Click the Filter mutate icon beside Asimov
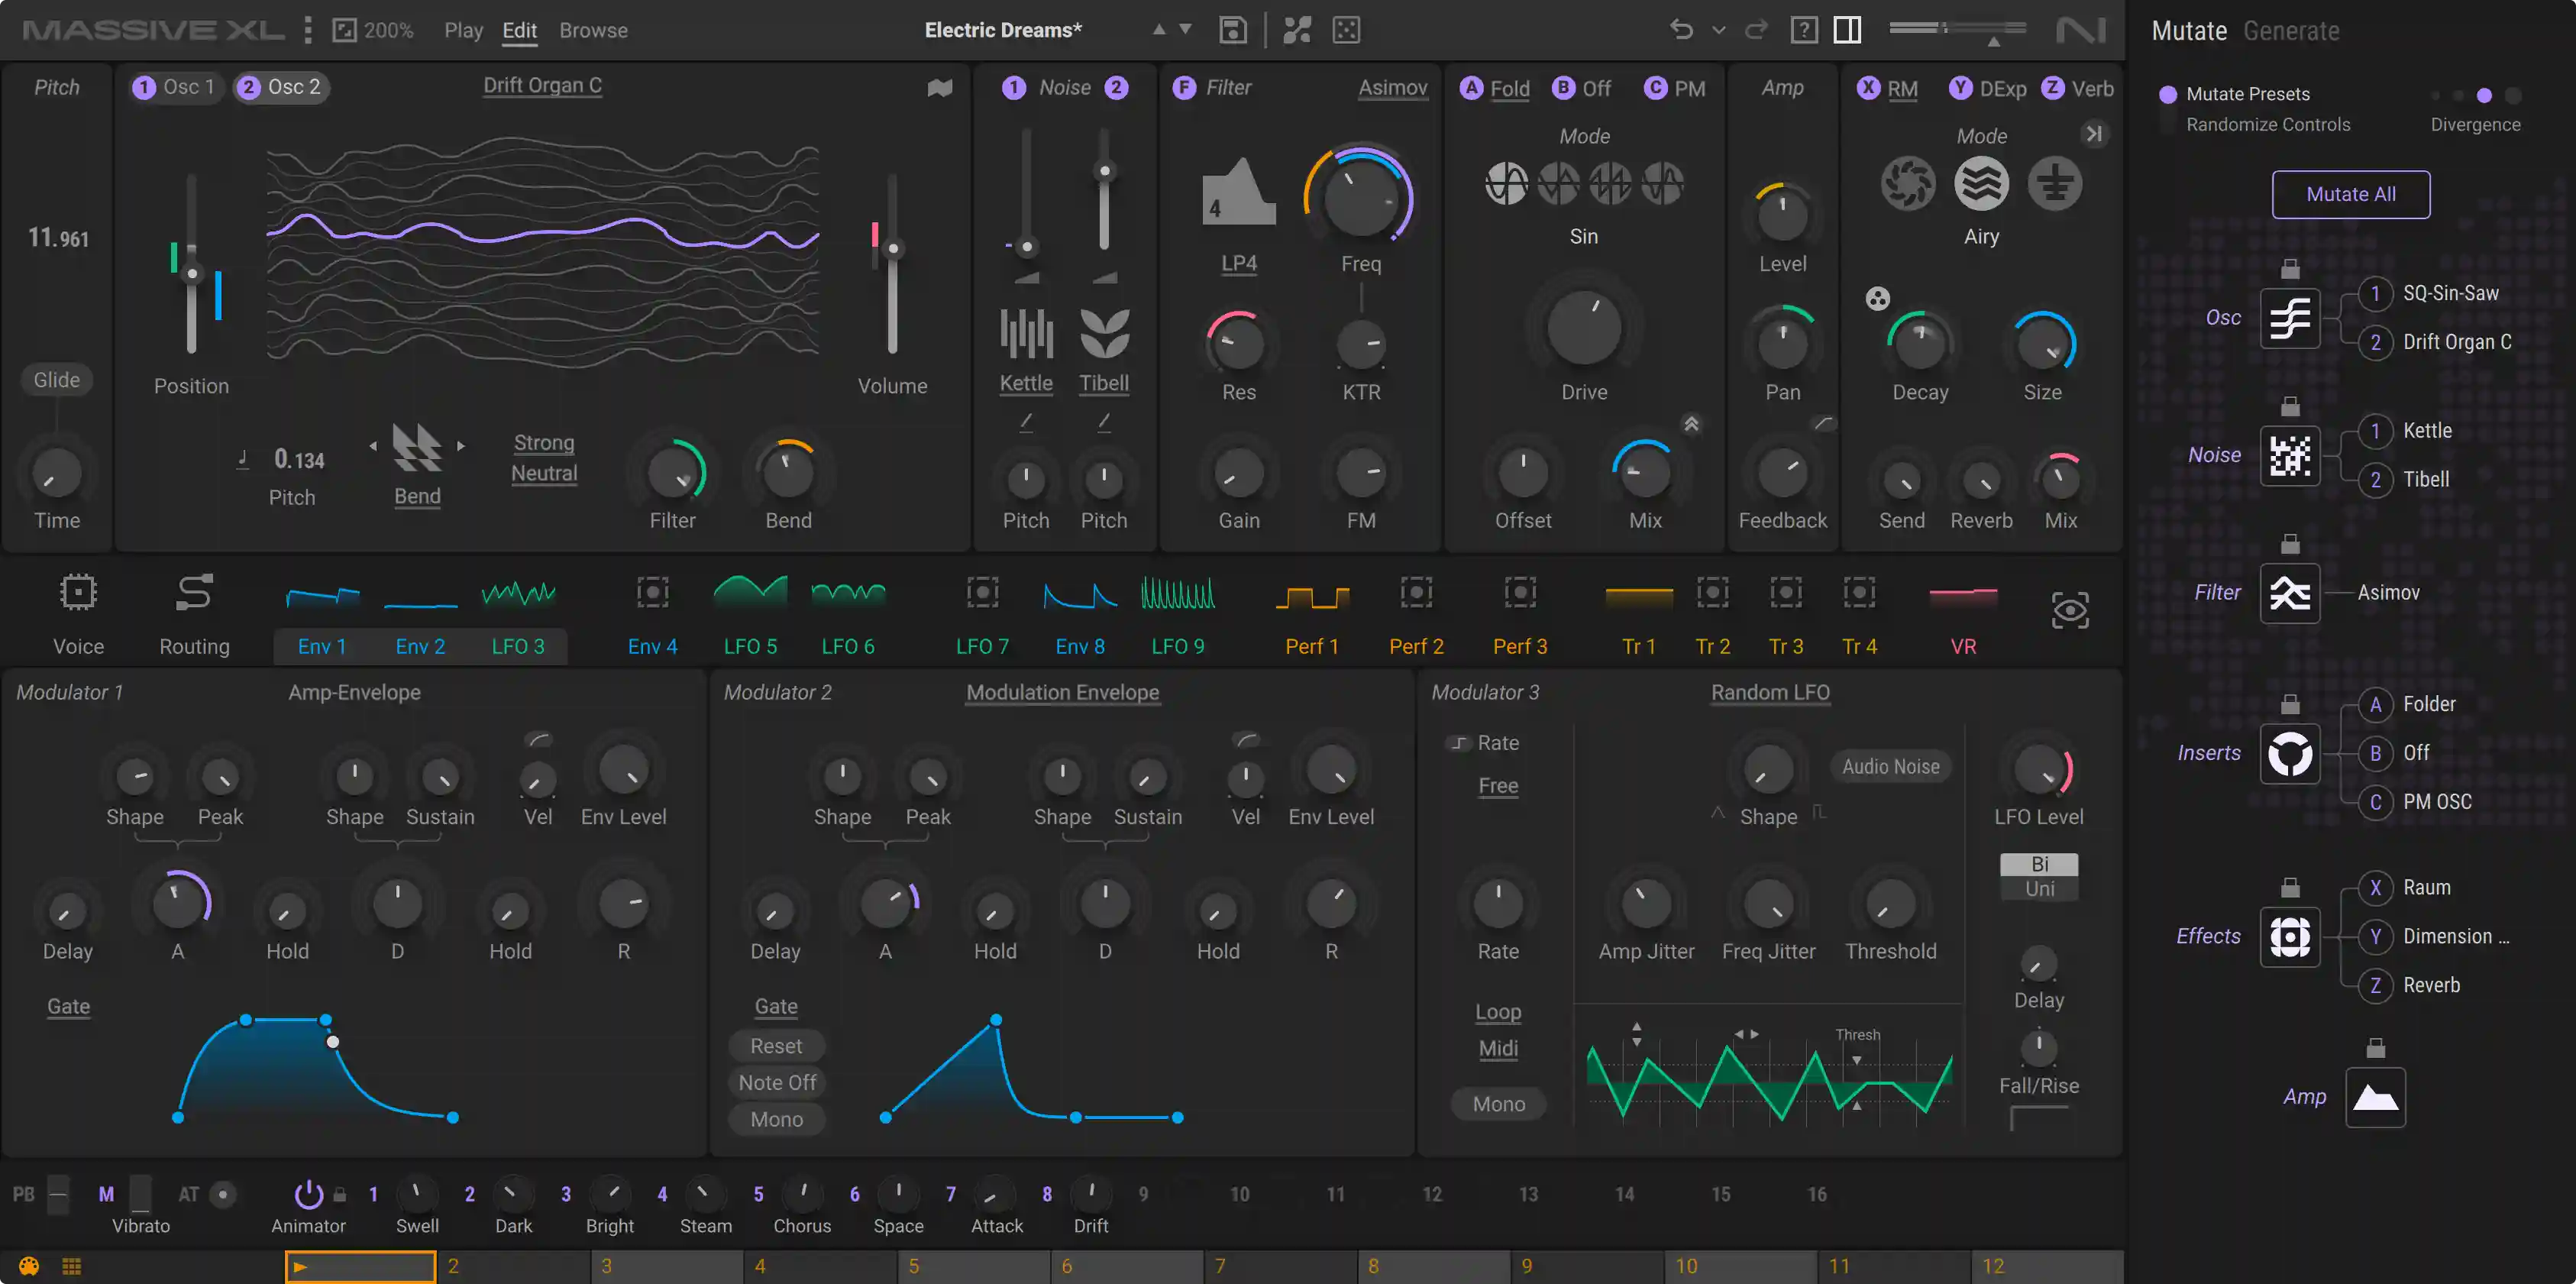The width and height of the screenshot is (2576, 1284). (2290, 593)
